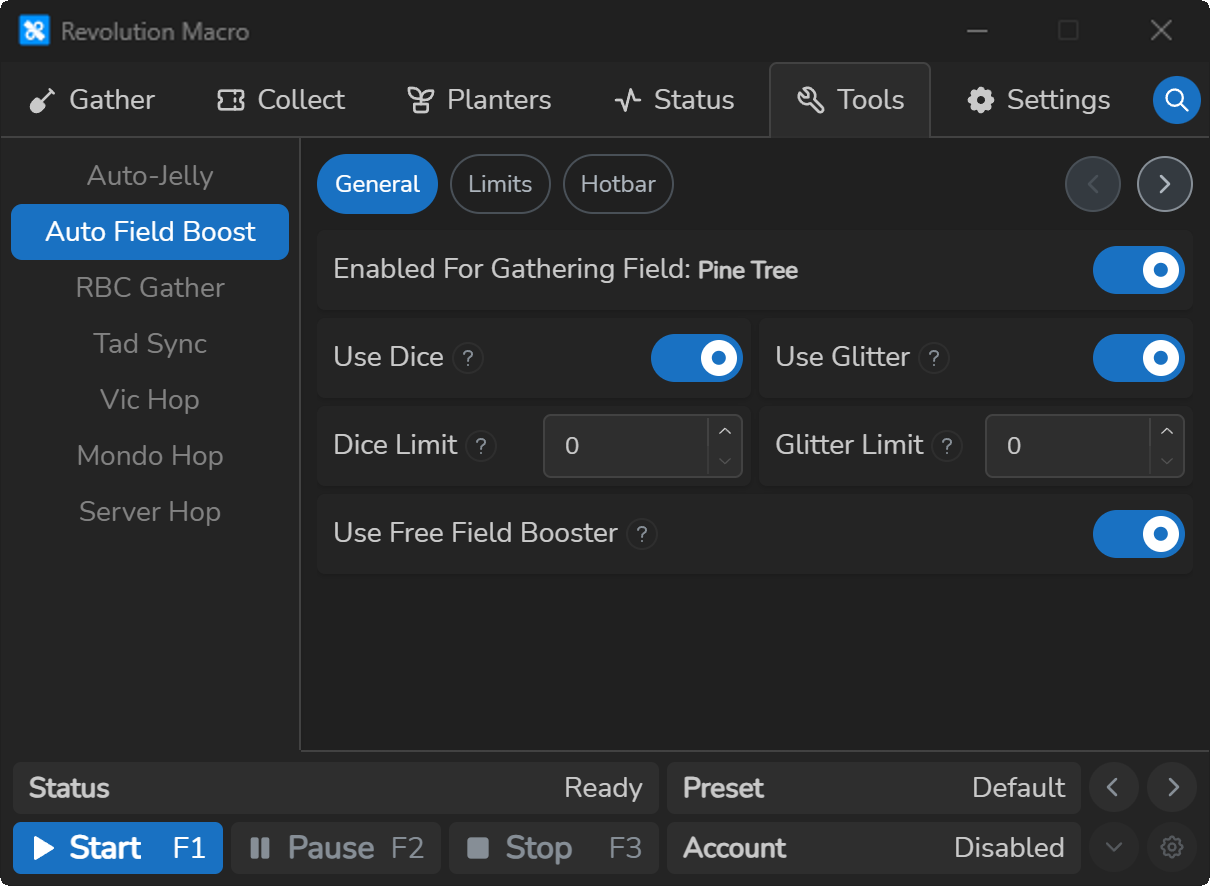Click the Account Disabled field
Screen dimensions: 1210x886
pyautogui.click(x=874, y=848)
